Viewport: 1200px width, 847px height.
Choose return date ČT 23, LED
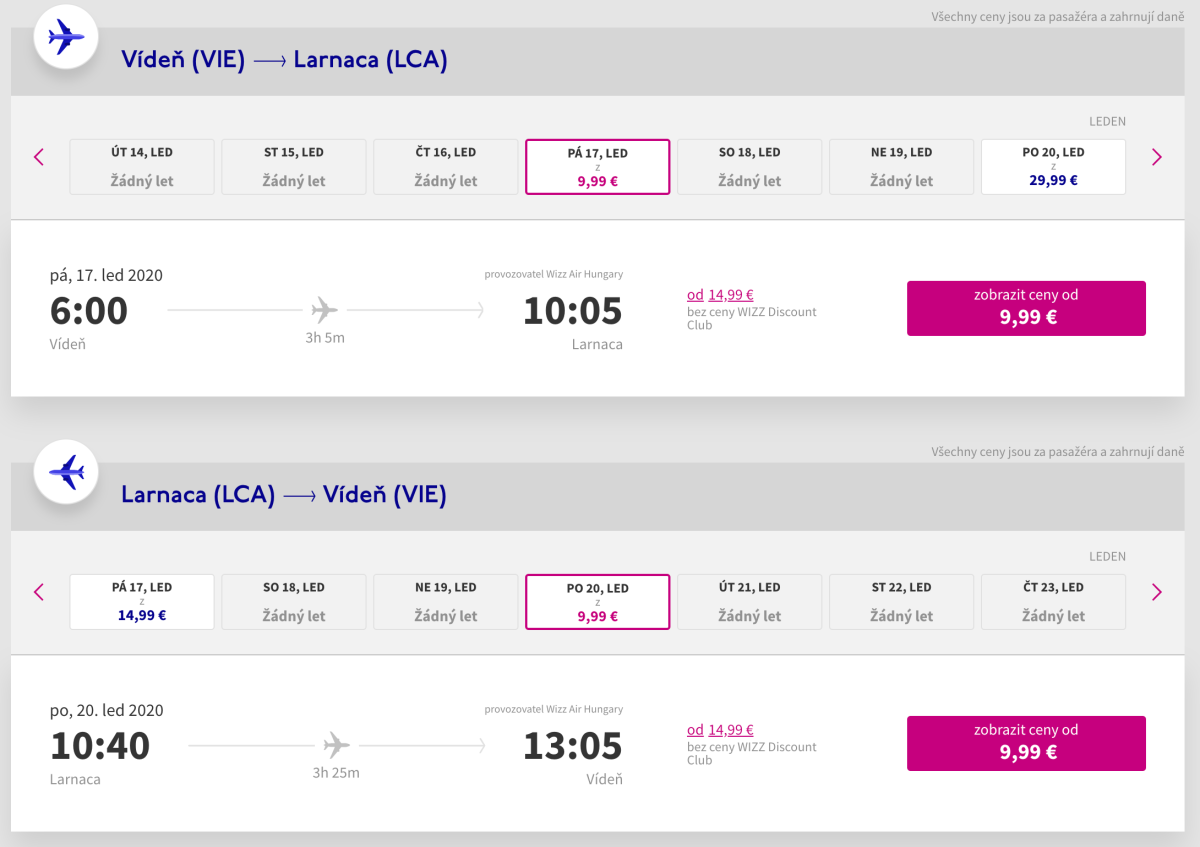pyautogui.click(x=1053, y=601)
